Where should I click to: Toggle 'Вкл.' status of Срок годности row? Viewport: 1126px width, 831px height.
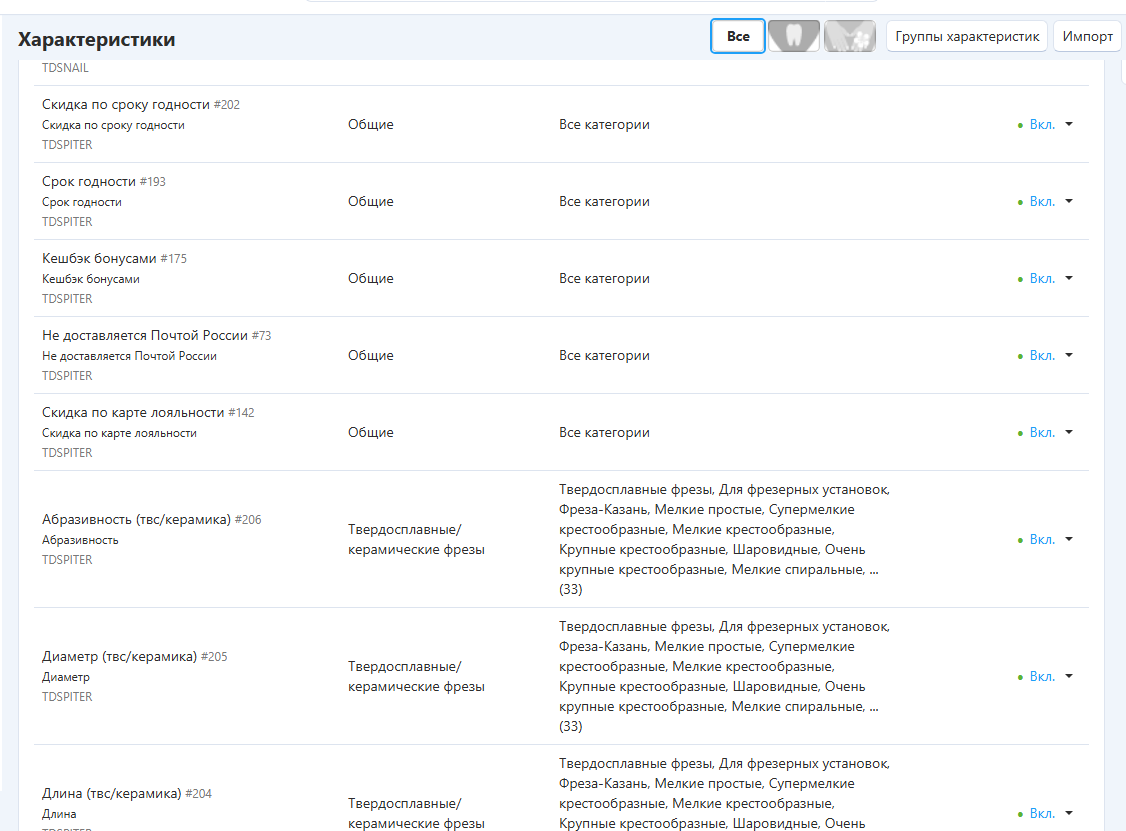[x=1042, y=202]
